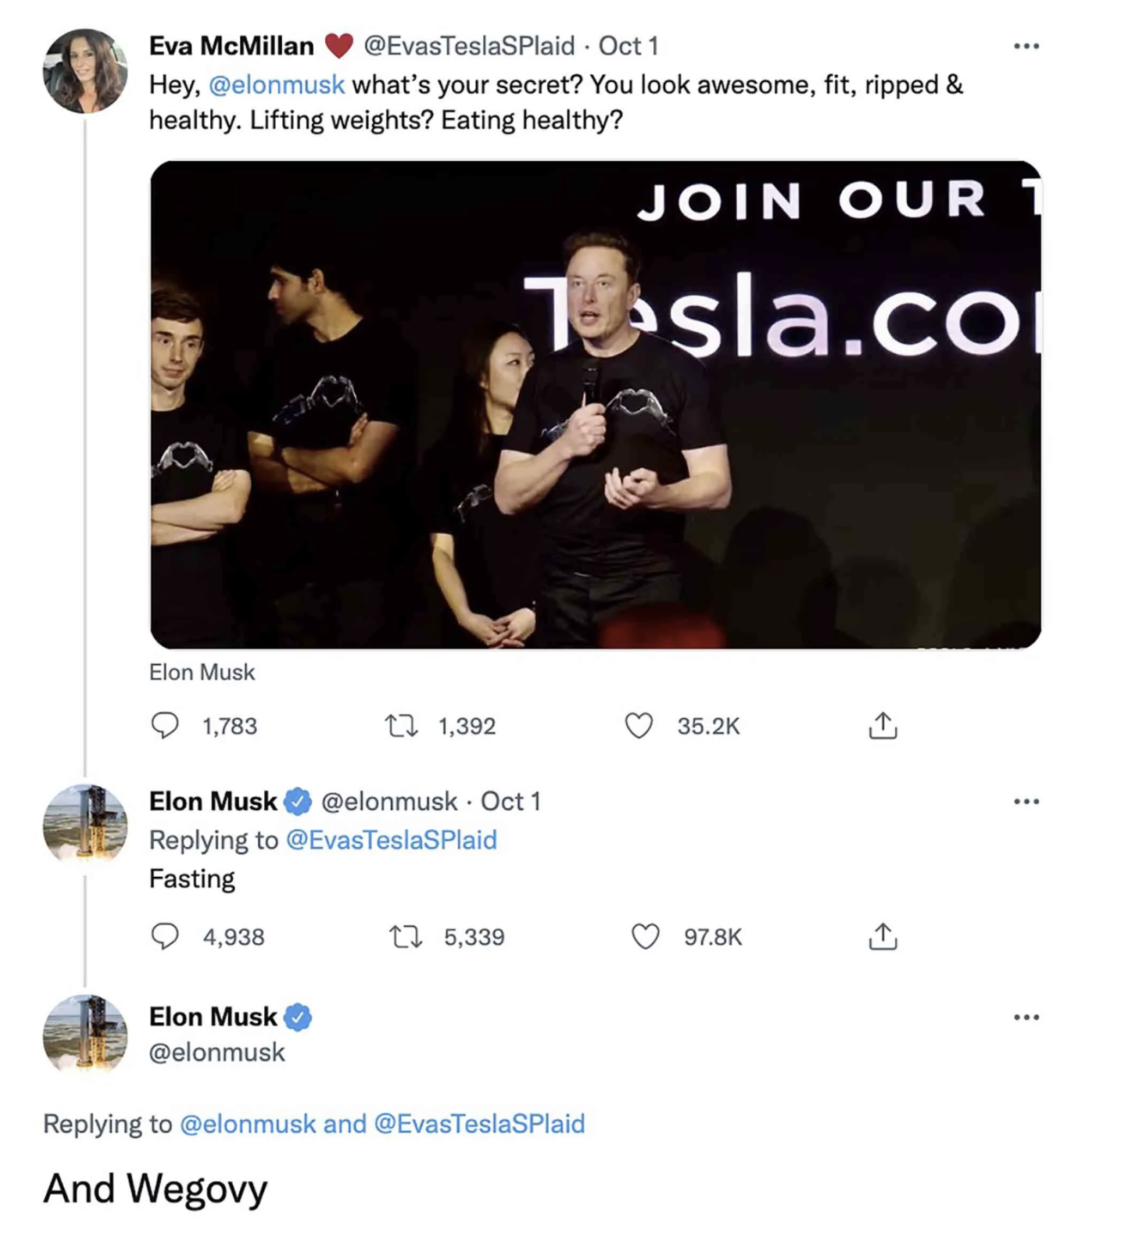Like the tweet with 35.2K likes
Screen dimensions: 1124x1240
tap(639, 725)
